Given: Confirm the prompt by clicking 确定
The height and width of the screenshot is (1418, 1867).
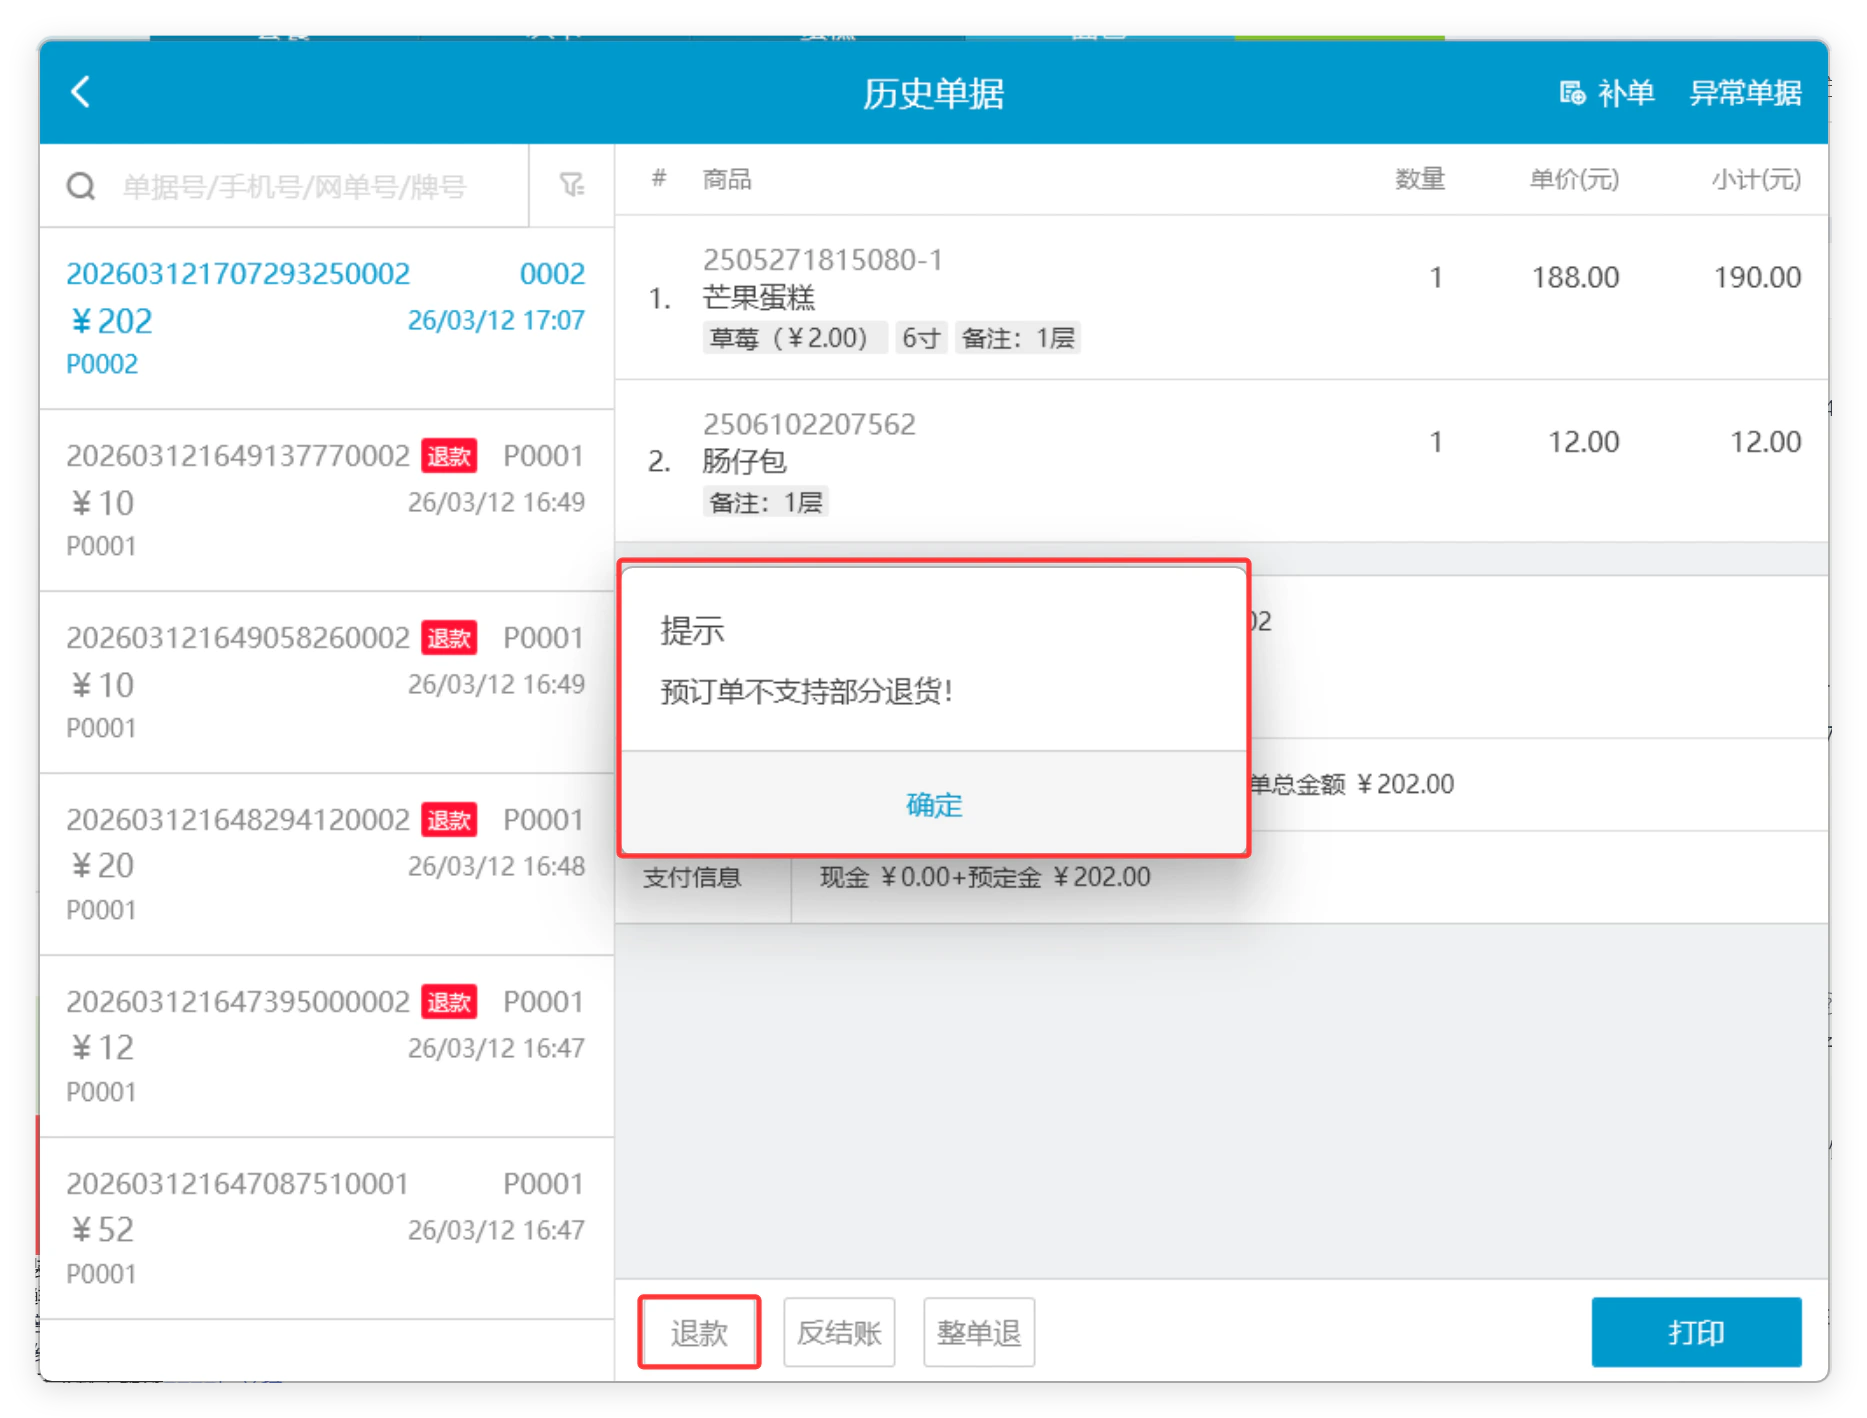Looking at the screenshot, I should 934,805.
